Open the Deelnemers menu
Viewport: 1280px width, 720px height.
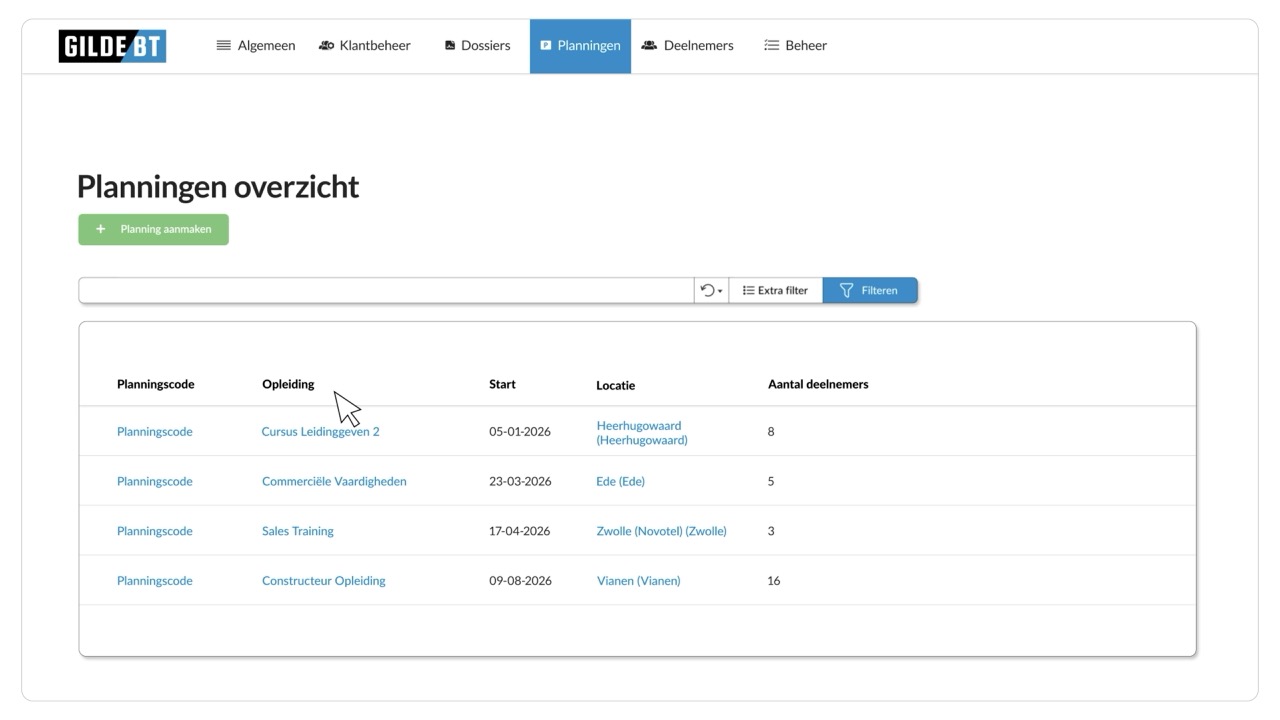pos(688,46)
